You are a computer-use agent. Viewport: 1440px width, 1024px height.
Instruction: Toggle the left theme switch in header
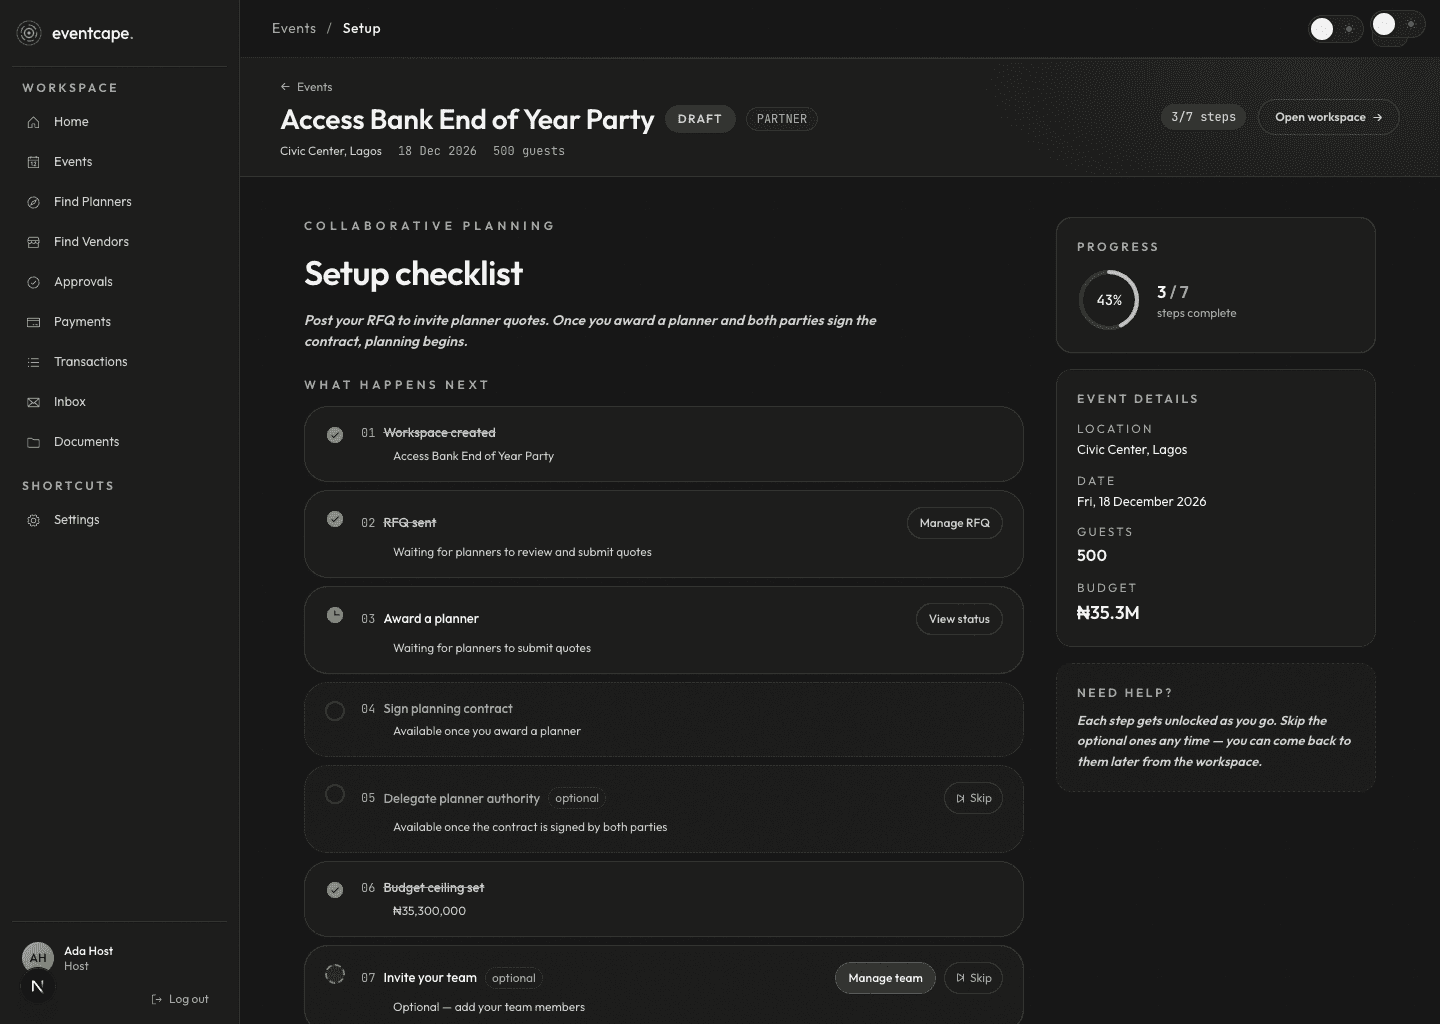(x=1336, y=29)
